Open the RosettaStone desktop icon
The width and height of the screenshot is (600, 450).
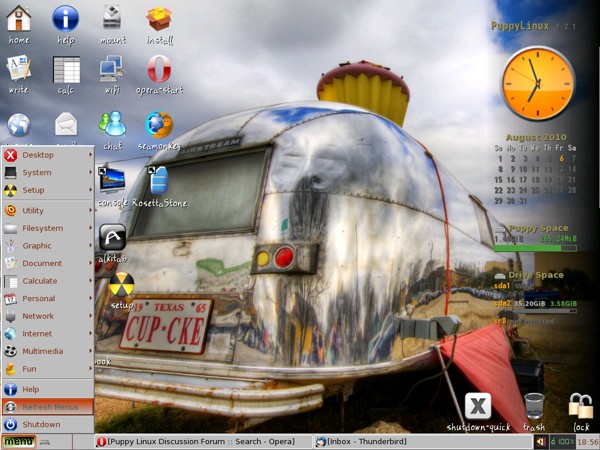click(158, 180)
